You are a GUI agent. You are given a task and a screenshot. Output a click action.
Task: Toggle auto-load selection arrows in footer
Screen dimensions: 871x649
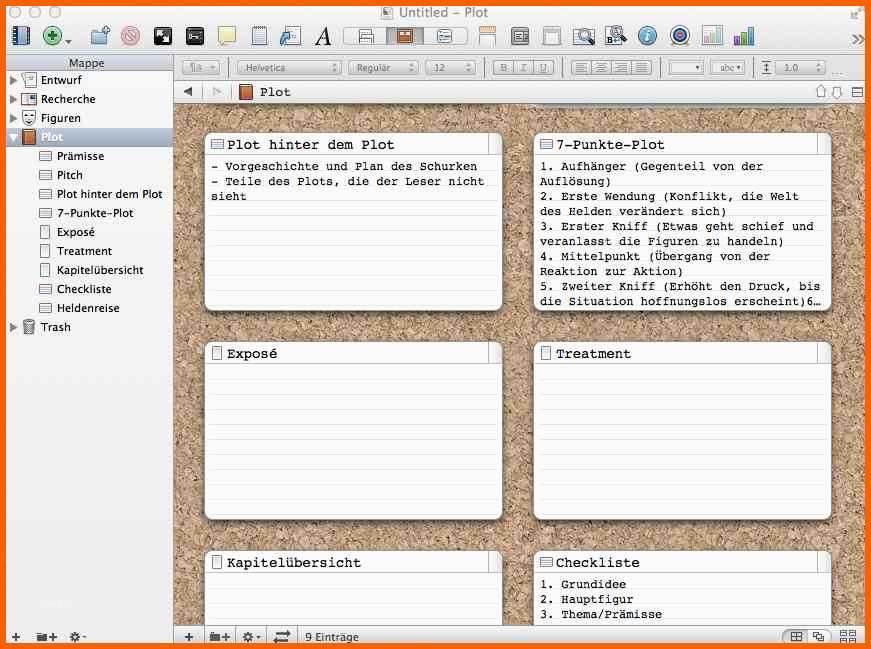[x=282, y=637]
